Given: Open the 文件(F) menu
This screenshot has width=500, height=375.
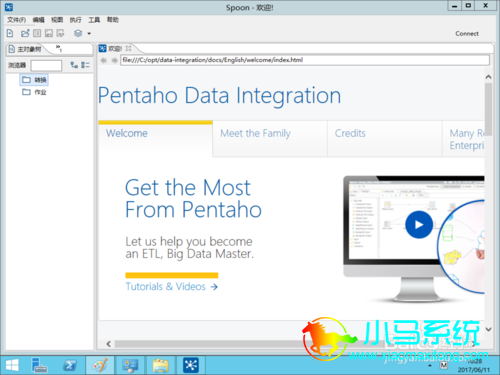Looking at the screenshot, I should pyautogui.click(x=16, y=20).
